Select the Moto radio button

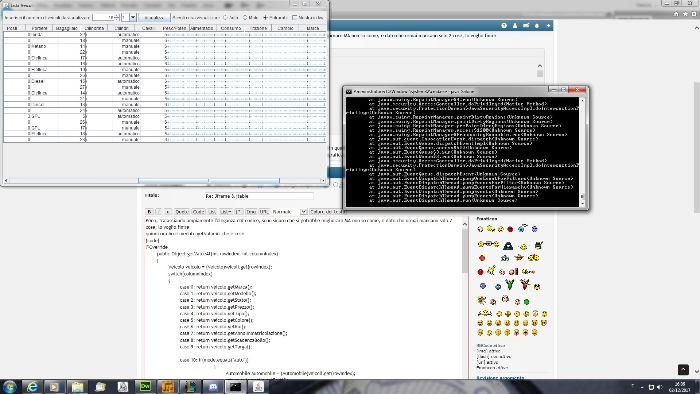point(245,17)
